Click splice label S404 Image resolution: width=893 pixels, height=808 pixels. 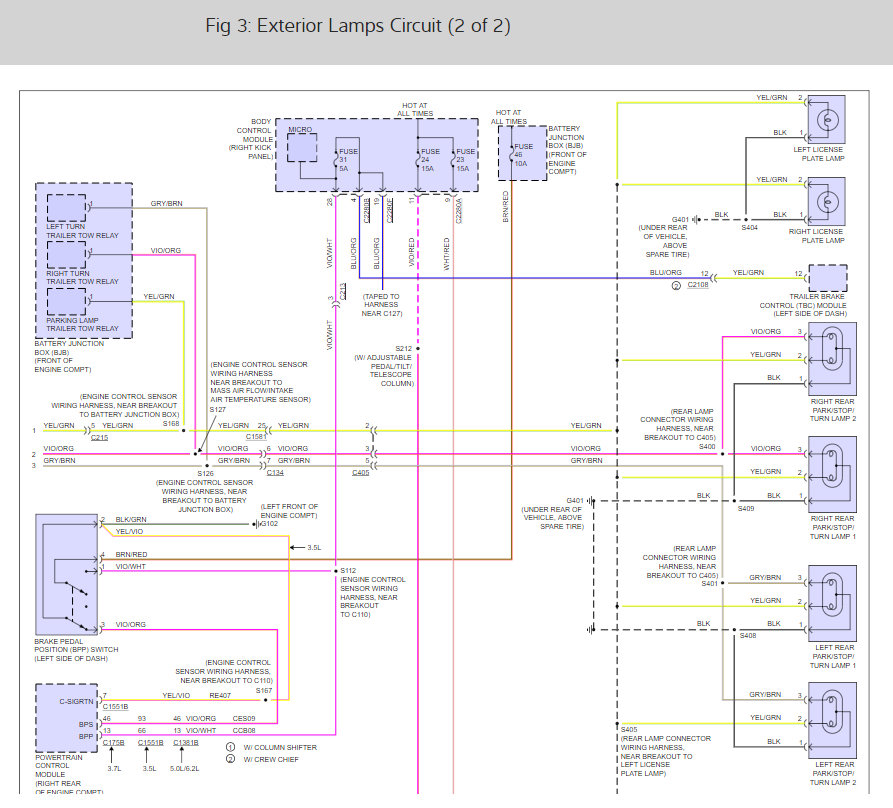(x=749, y=227)
